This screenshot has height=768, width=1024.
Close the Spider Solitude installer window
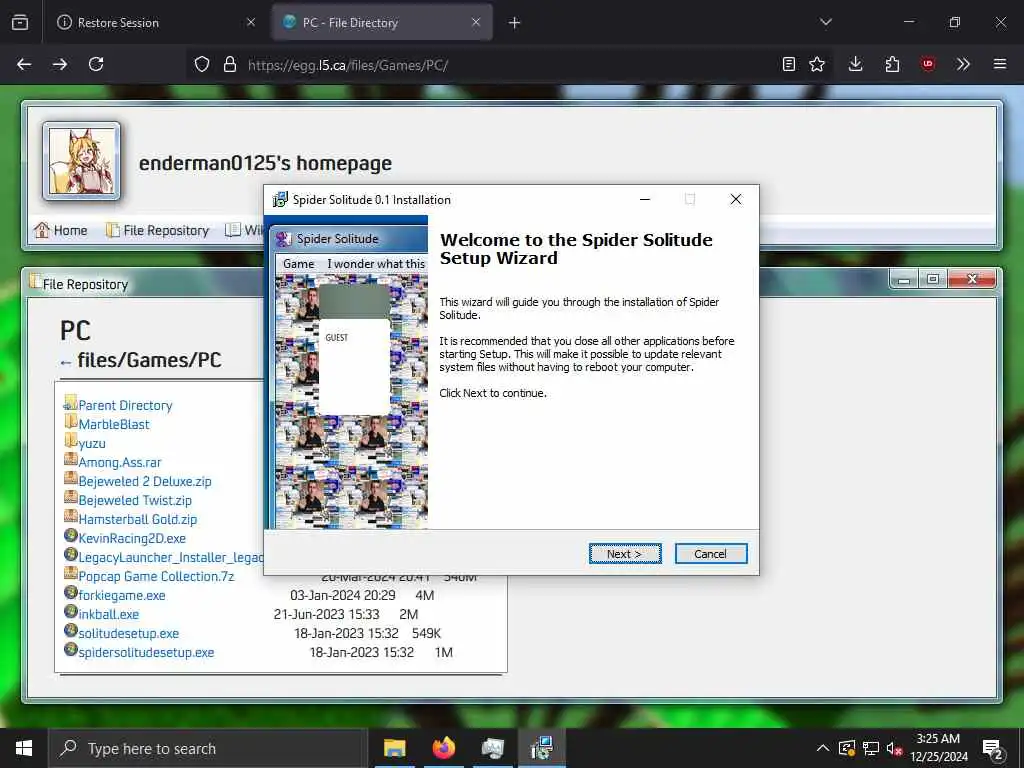736,199
